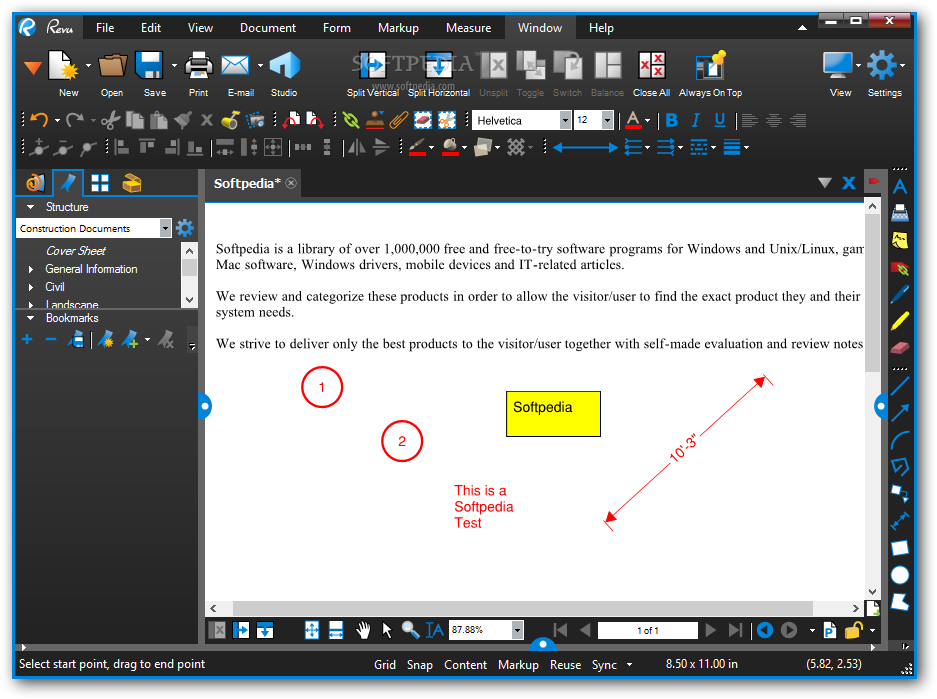This screenshot has width=937, height=699.
Task: Select the Ellipse shape tool
Action: pos(899,575)
